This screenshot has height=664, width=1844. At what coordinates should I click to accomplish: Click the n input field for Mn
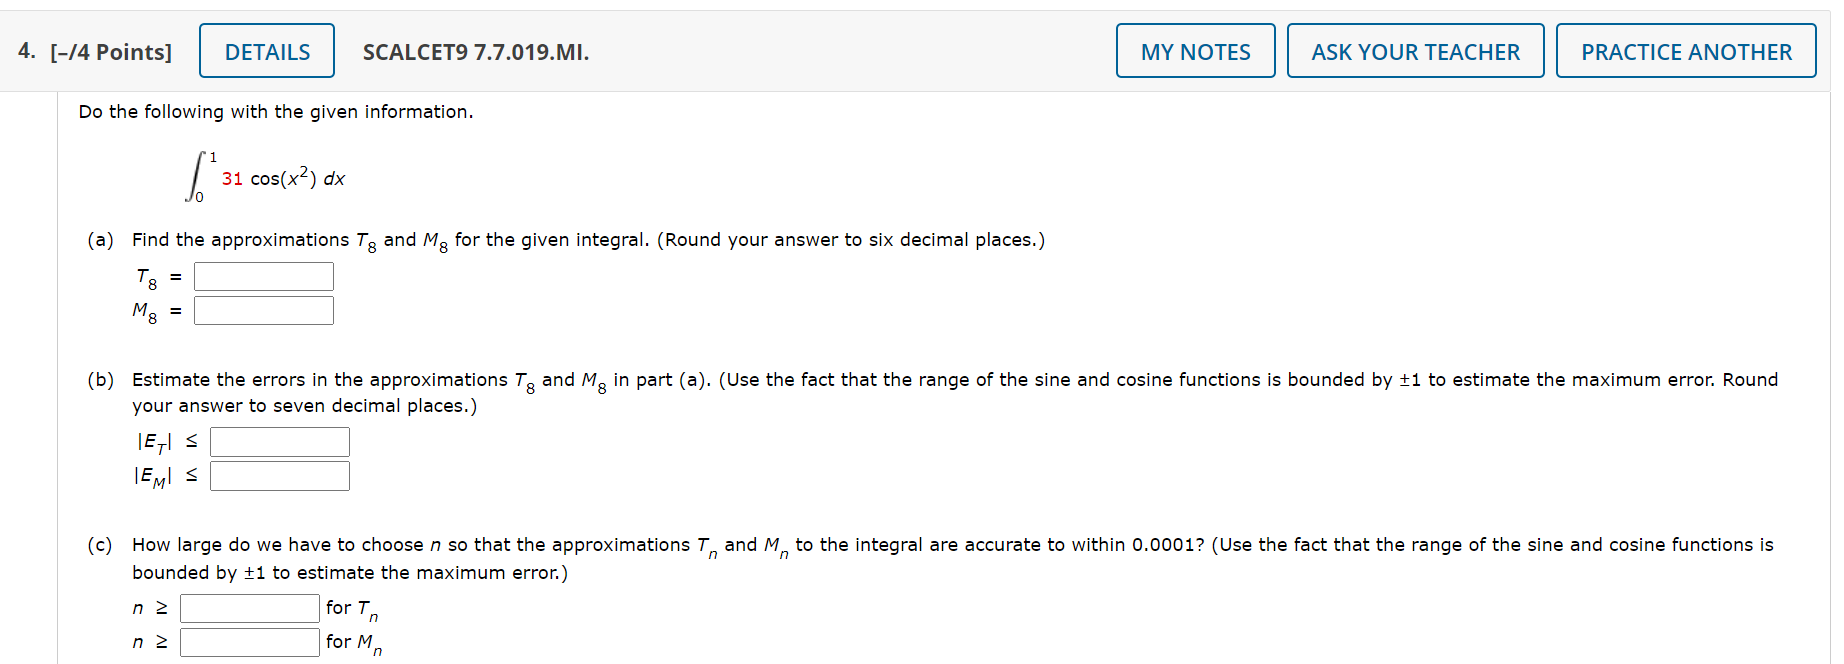[x=248, y=642]
